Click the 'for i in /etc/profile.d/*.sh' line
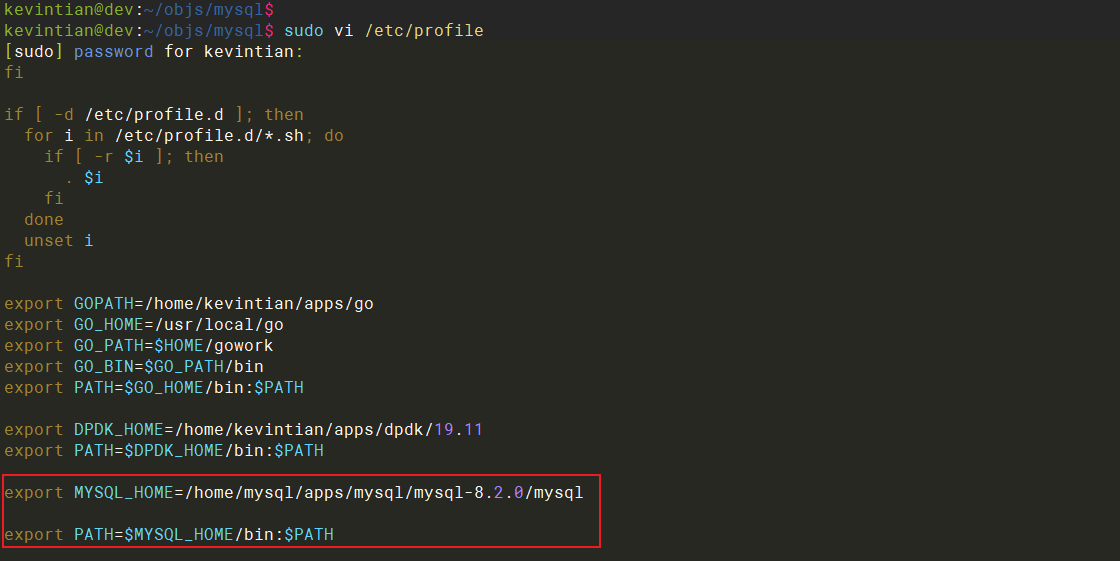The image size is (1120, 561). point(184,136)
